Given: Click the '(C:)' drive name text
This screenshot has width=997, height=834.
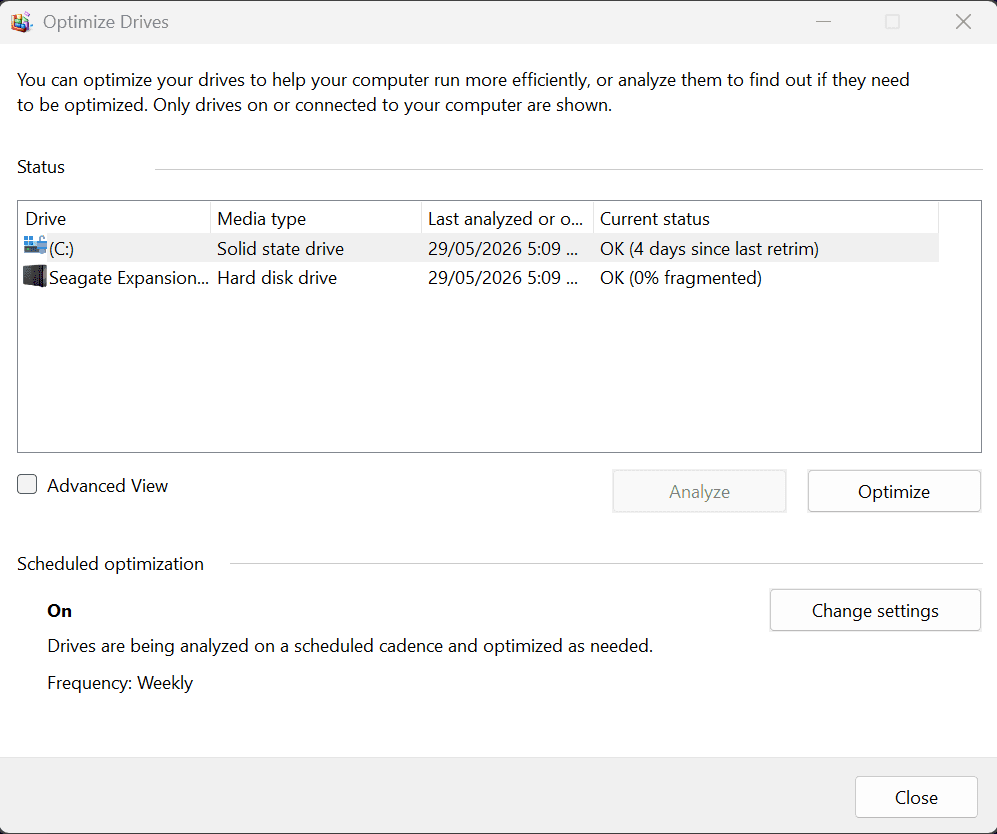Looking at the screenshot, I should 62,249.
